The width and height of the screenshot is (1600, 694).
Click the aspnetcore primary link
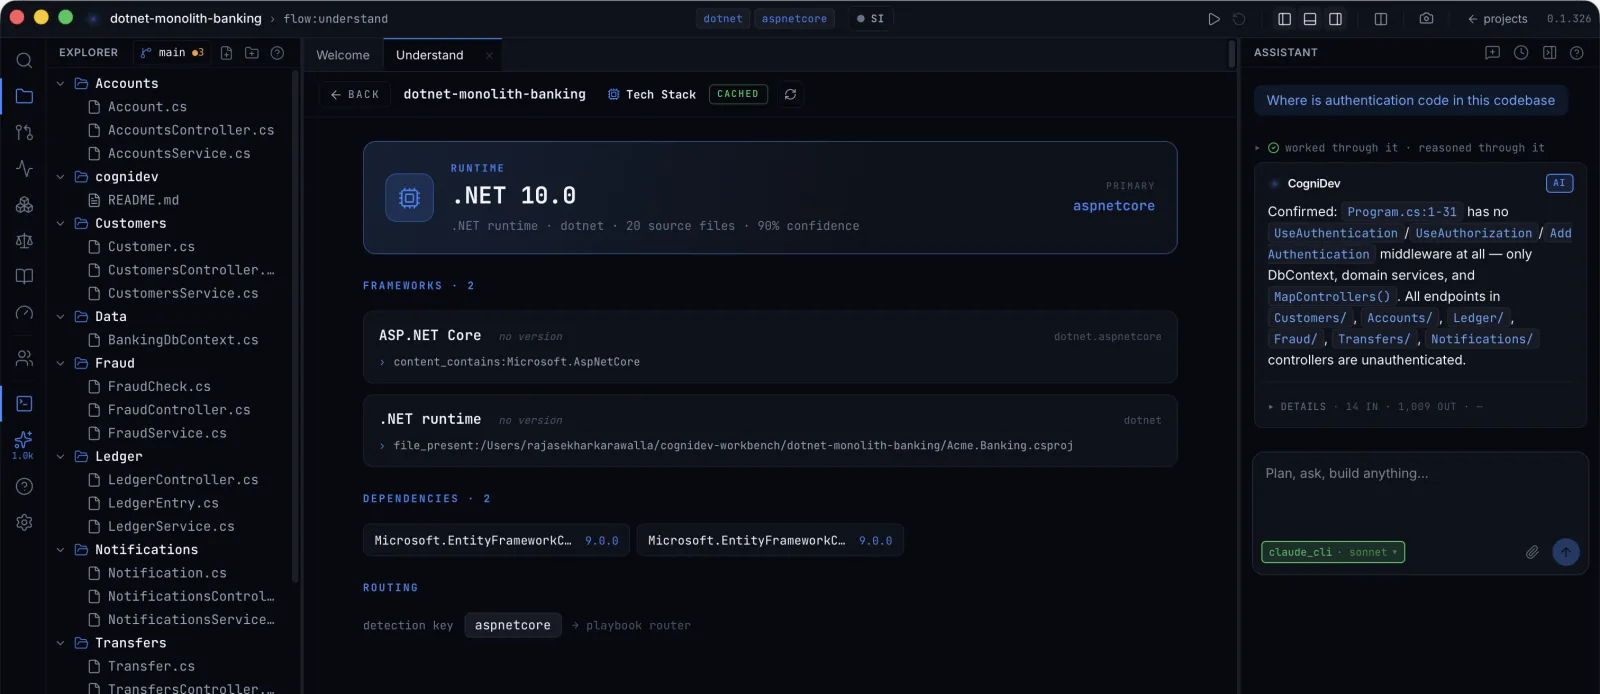(1114, 206)
